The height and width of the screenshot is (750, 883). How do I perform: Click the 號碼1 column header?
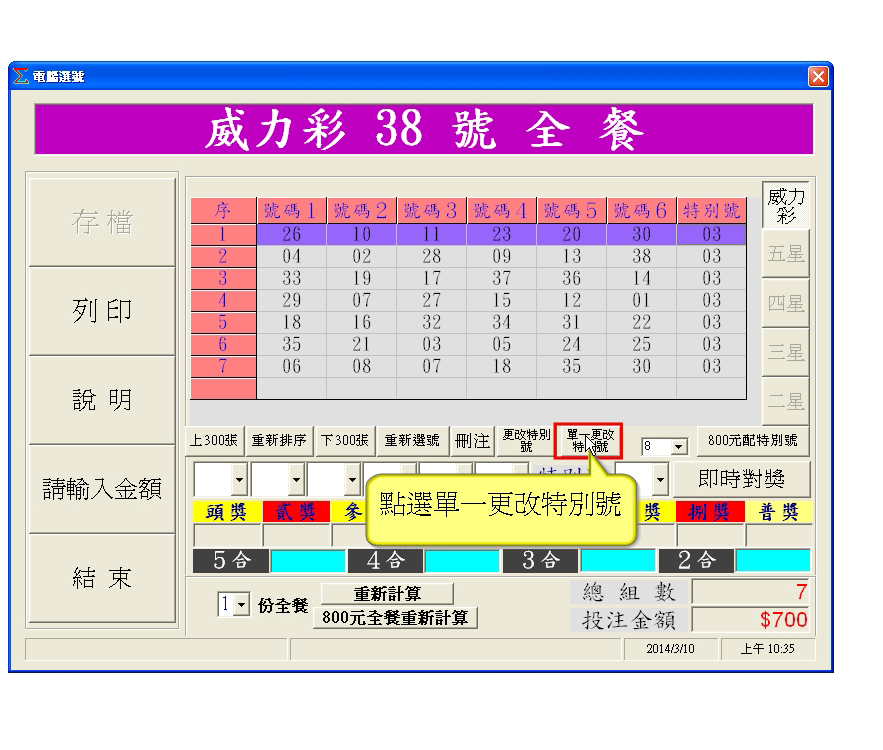(291, 211)
